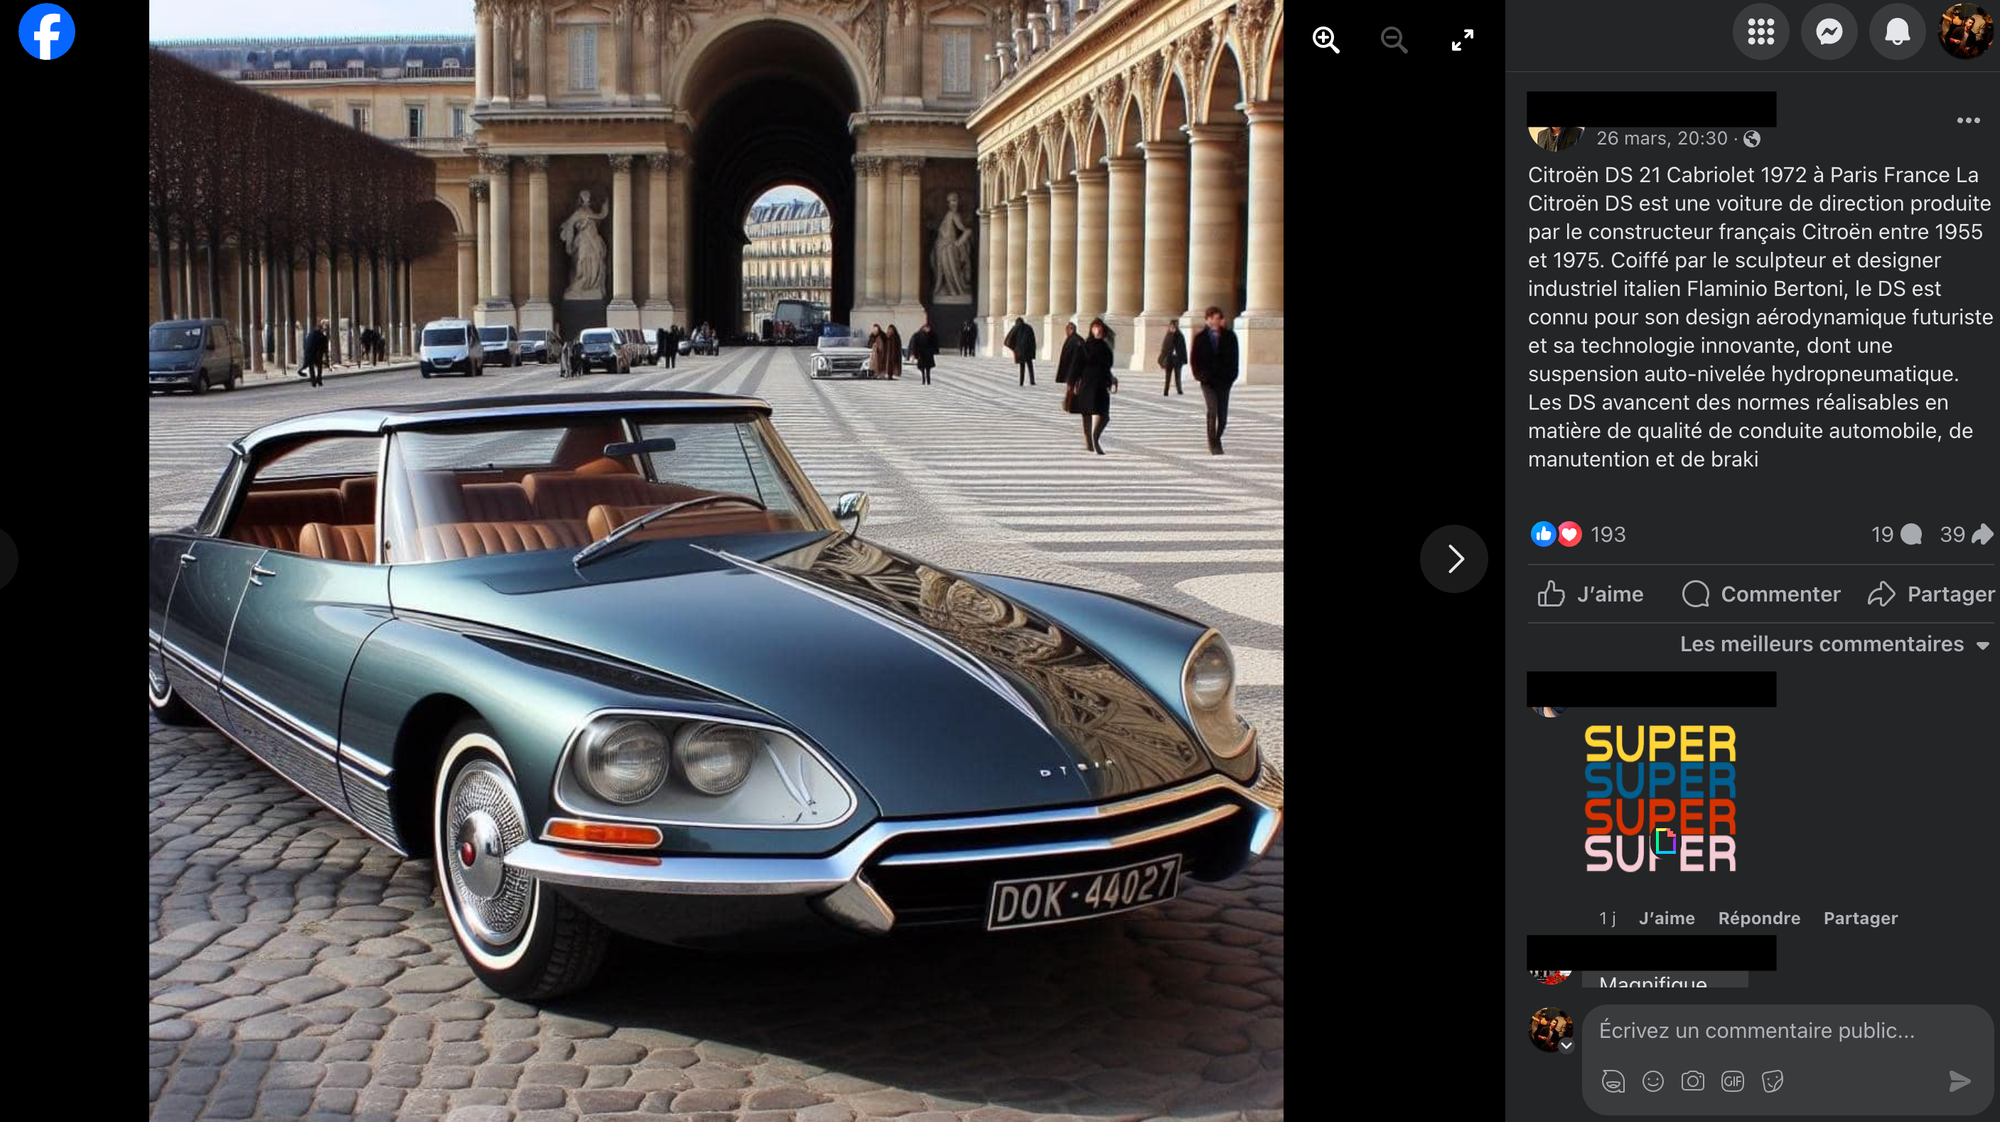Click Commenter button on post
2000x1122 pixels.
coord(1761,594)
